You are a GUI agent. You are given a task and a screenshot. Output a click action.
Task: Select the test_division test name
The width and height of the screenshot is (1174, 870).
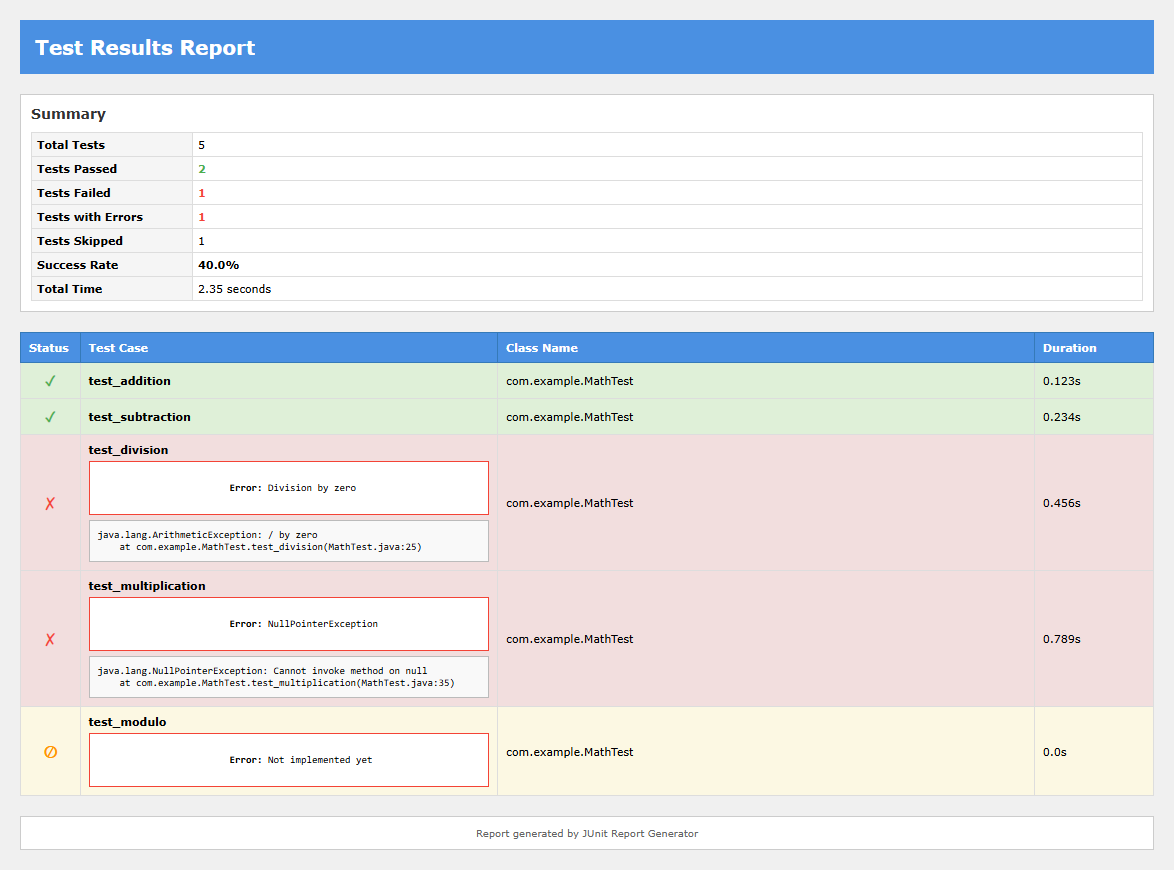128,450
